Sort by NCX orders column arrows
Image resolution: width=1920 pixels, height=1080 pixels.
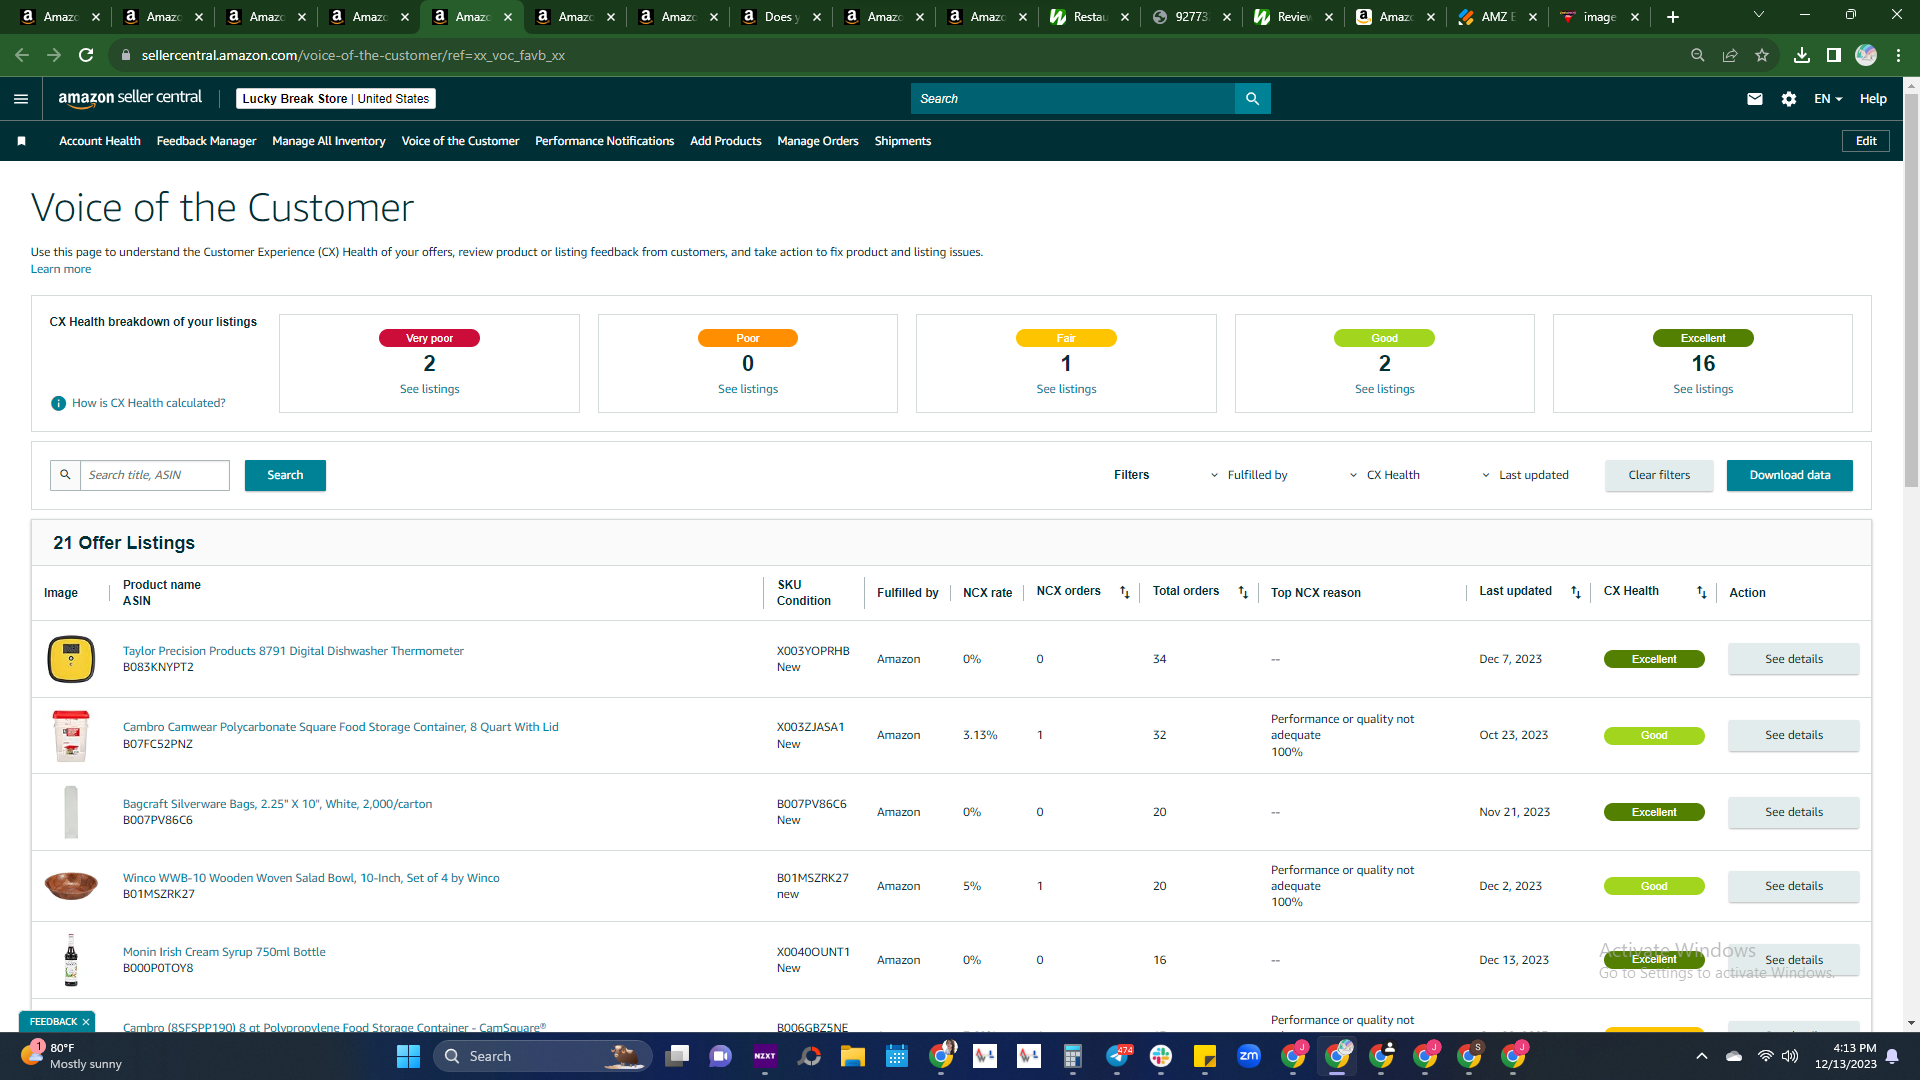(x=1124, y=592)
